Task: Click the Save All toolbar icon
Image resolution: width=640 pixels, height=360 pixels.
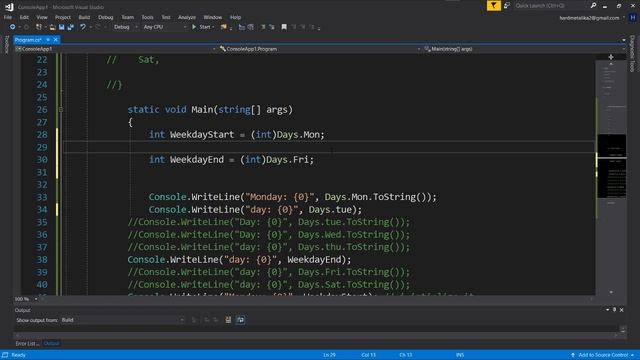Action: click(x=71, y=27)
